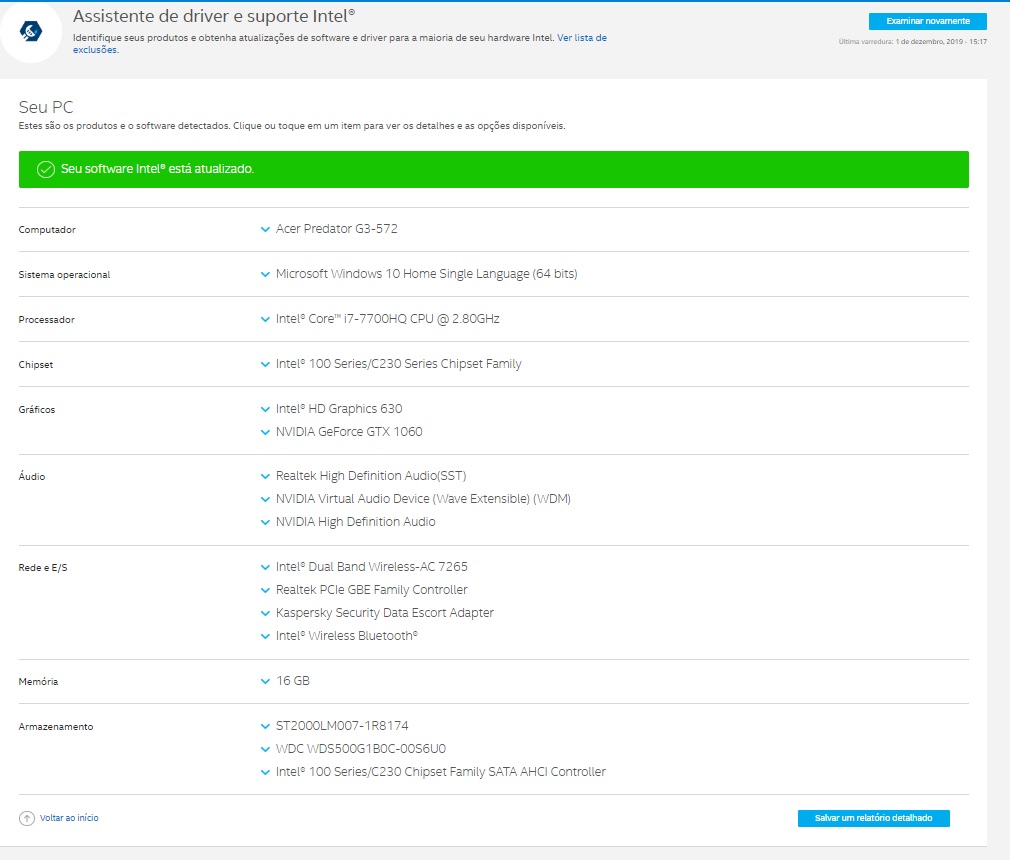Click the Áudio row label
The image size is (1010, 860).
point(32,477)
